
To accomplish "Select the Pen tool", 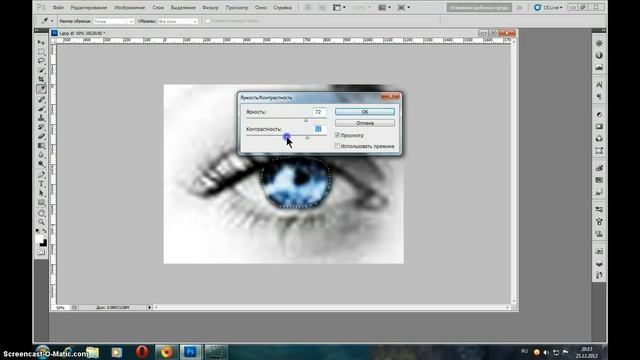I will pos(41,175).
